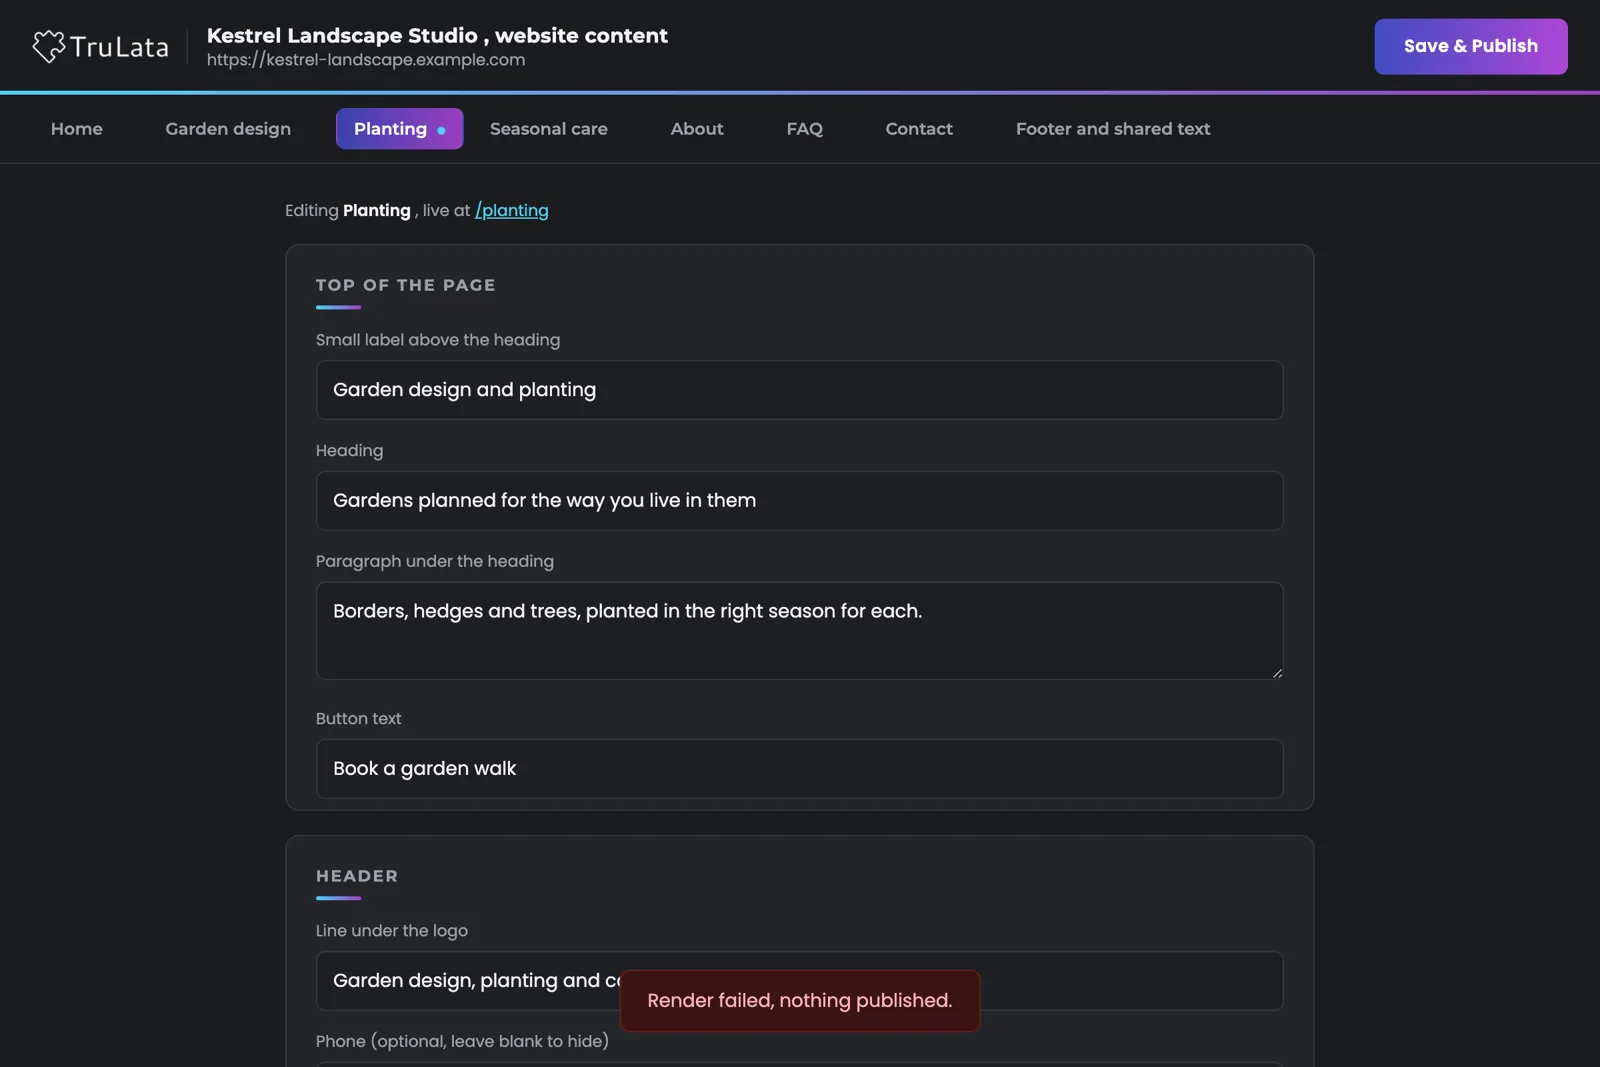Go to the About tab
The image size is (1600, 1067).
pos(697,129)
